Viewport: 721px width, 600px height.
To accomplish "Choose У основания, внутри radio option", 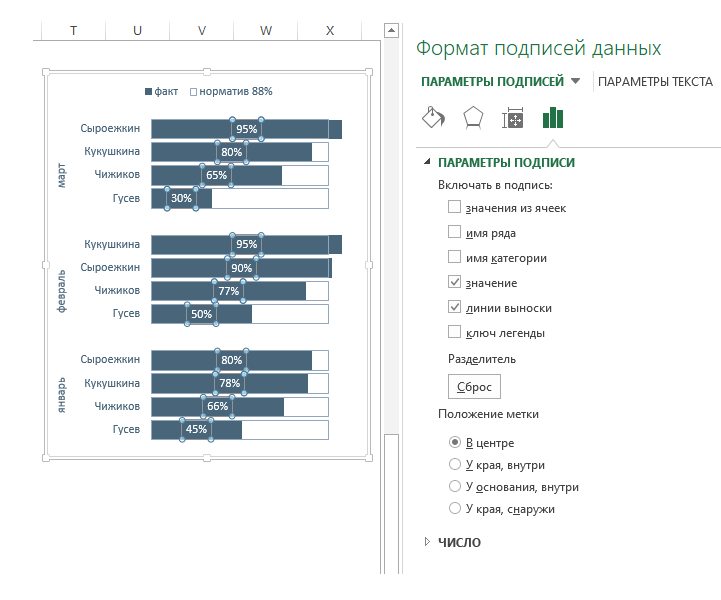I will pos(455,487).
